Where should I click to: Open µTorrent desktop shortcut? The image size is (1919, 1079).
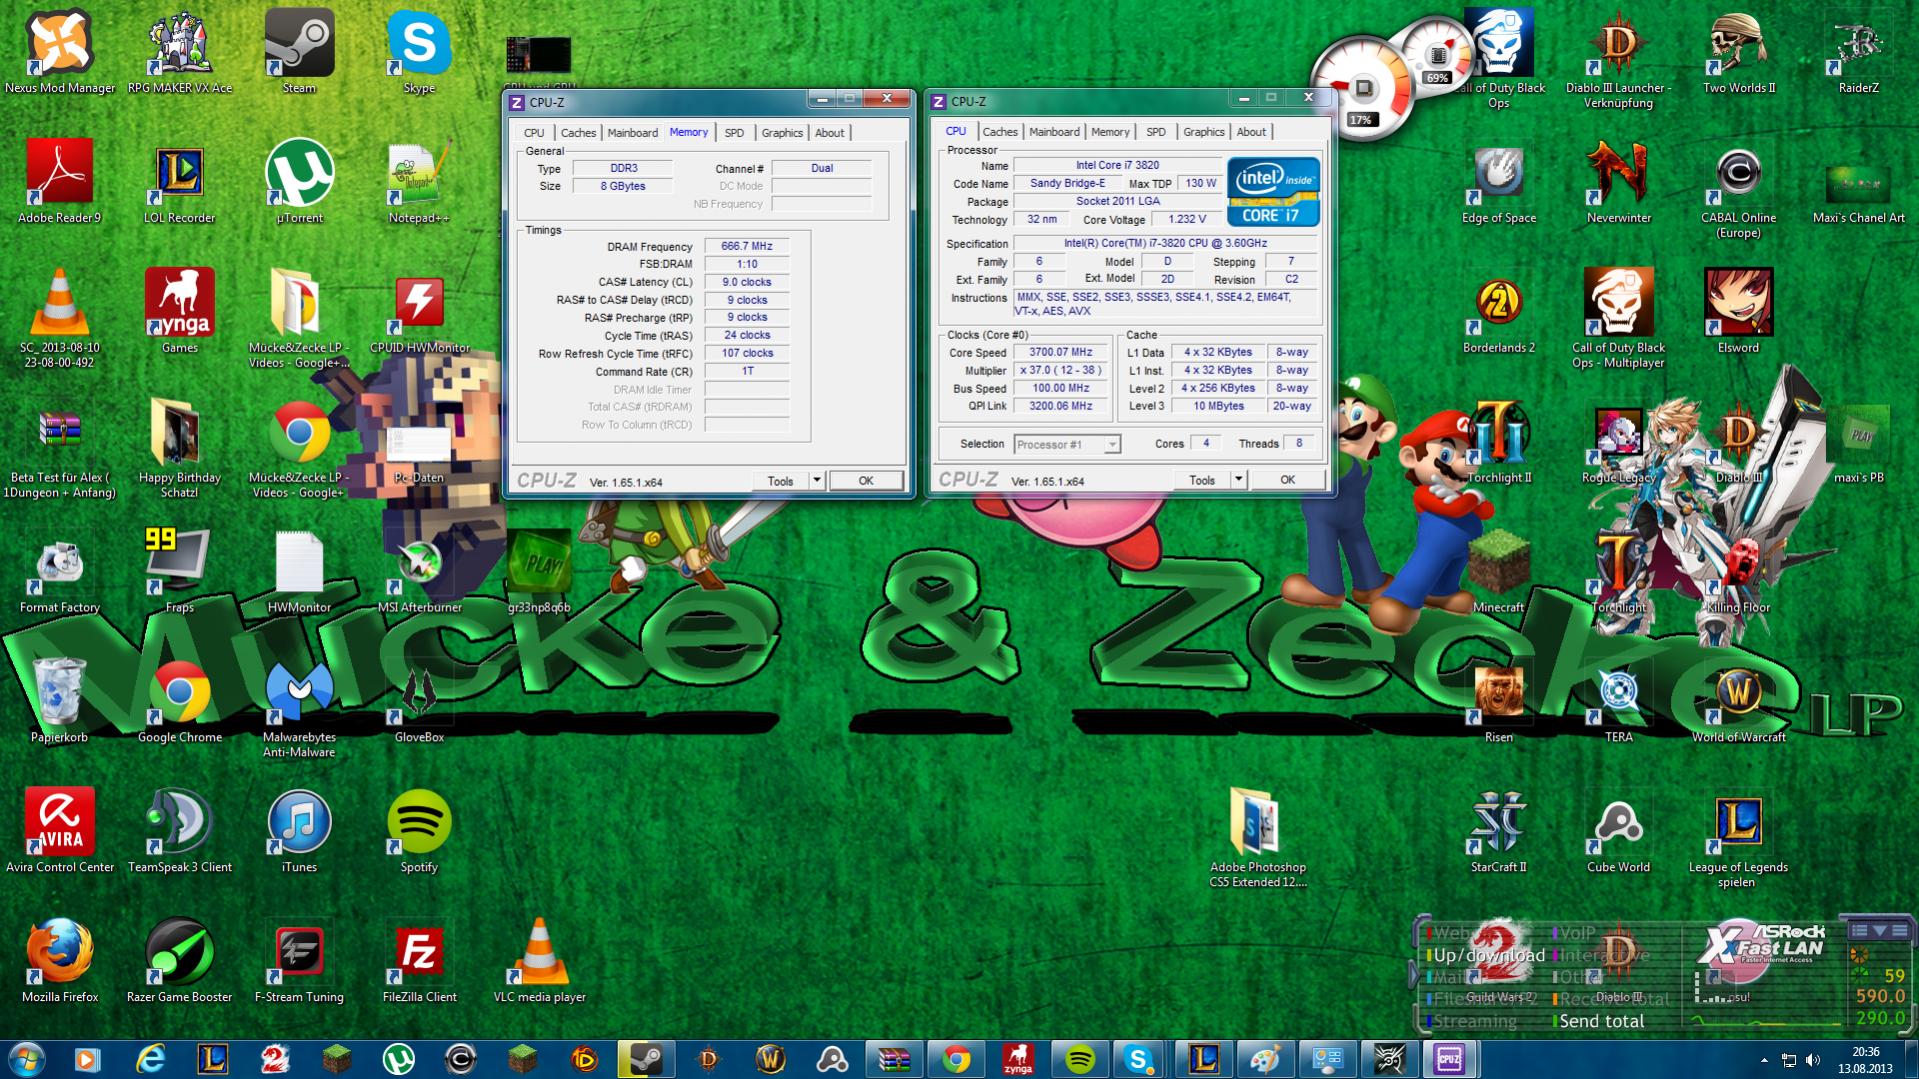(299, 181)
